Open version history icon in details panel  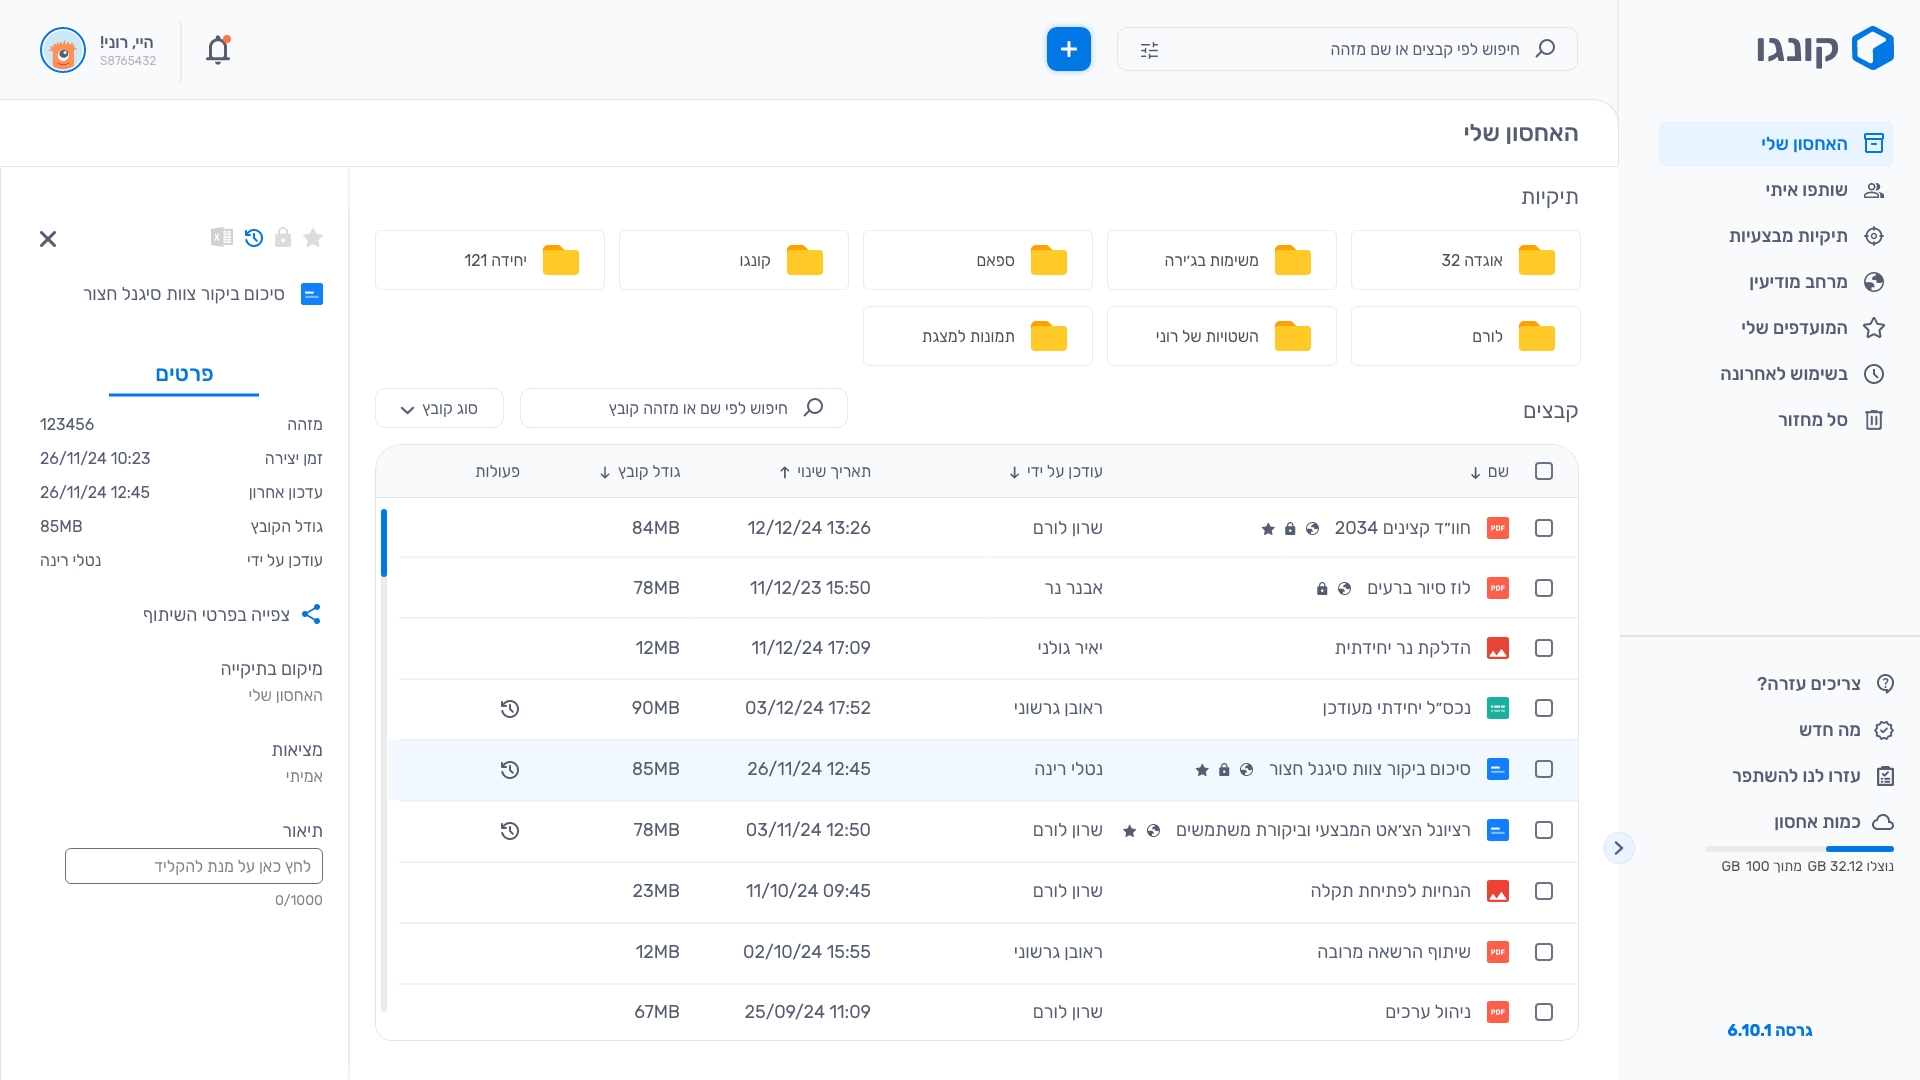click(254, 238)
